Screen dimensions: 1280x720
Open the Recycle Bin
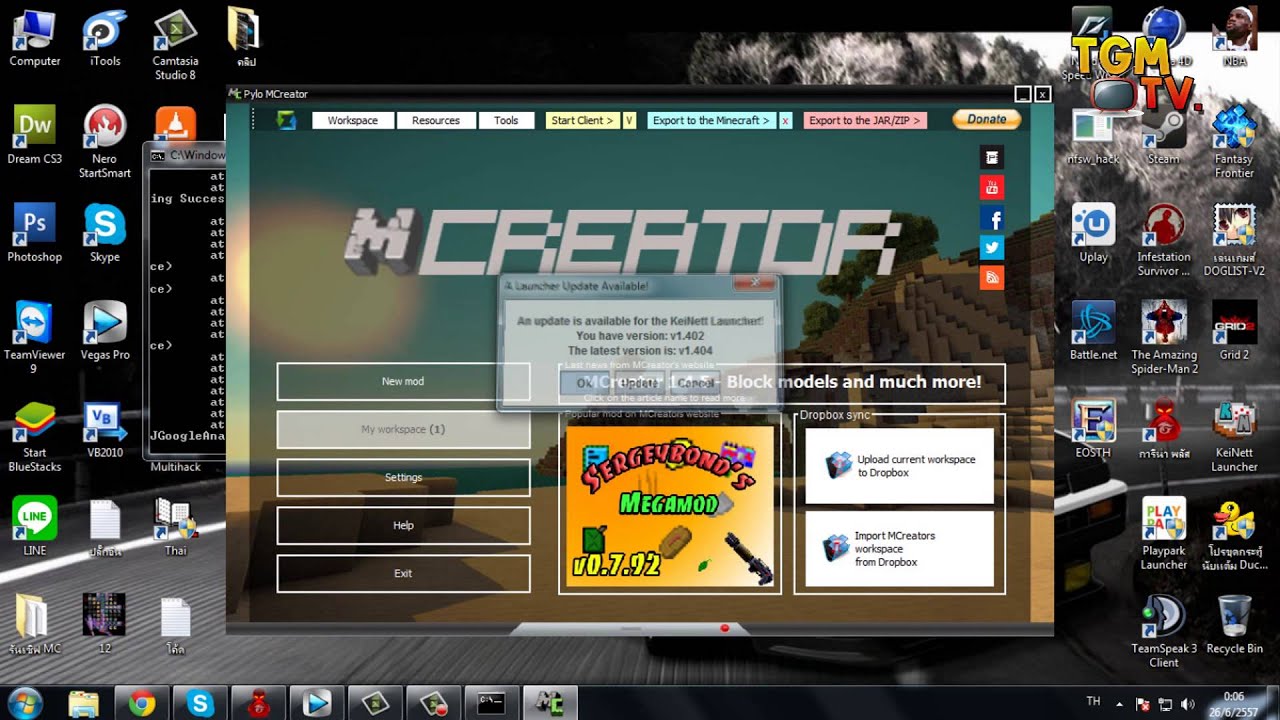pos(1234,626)
